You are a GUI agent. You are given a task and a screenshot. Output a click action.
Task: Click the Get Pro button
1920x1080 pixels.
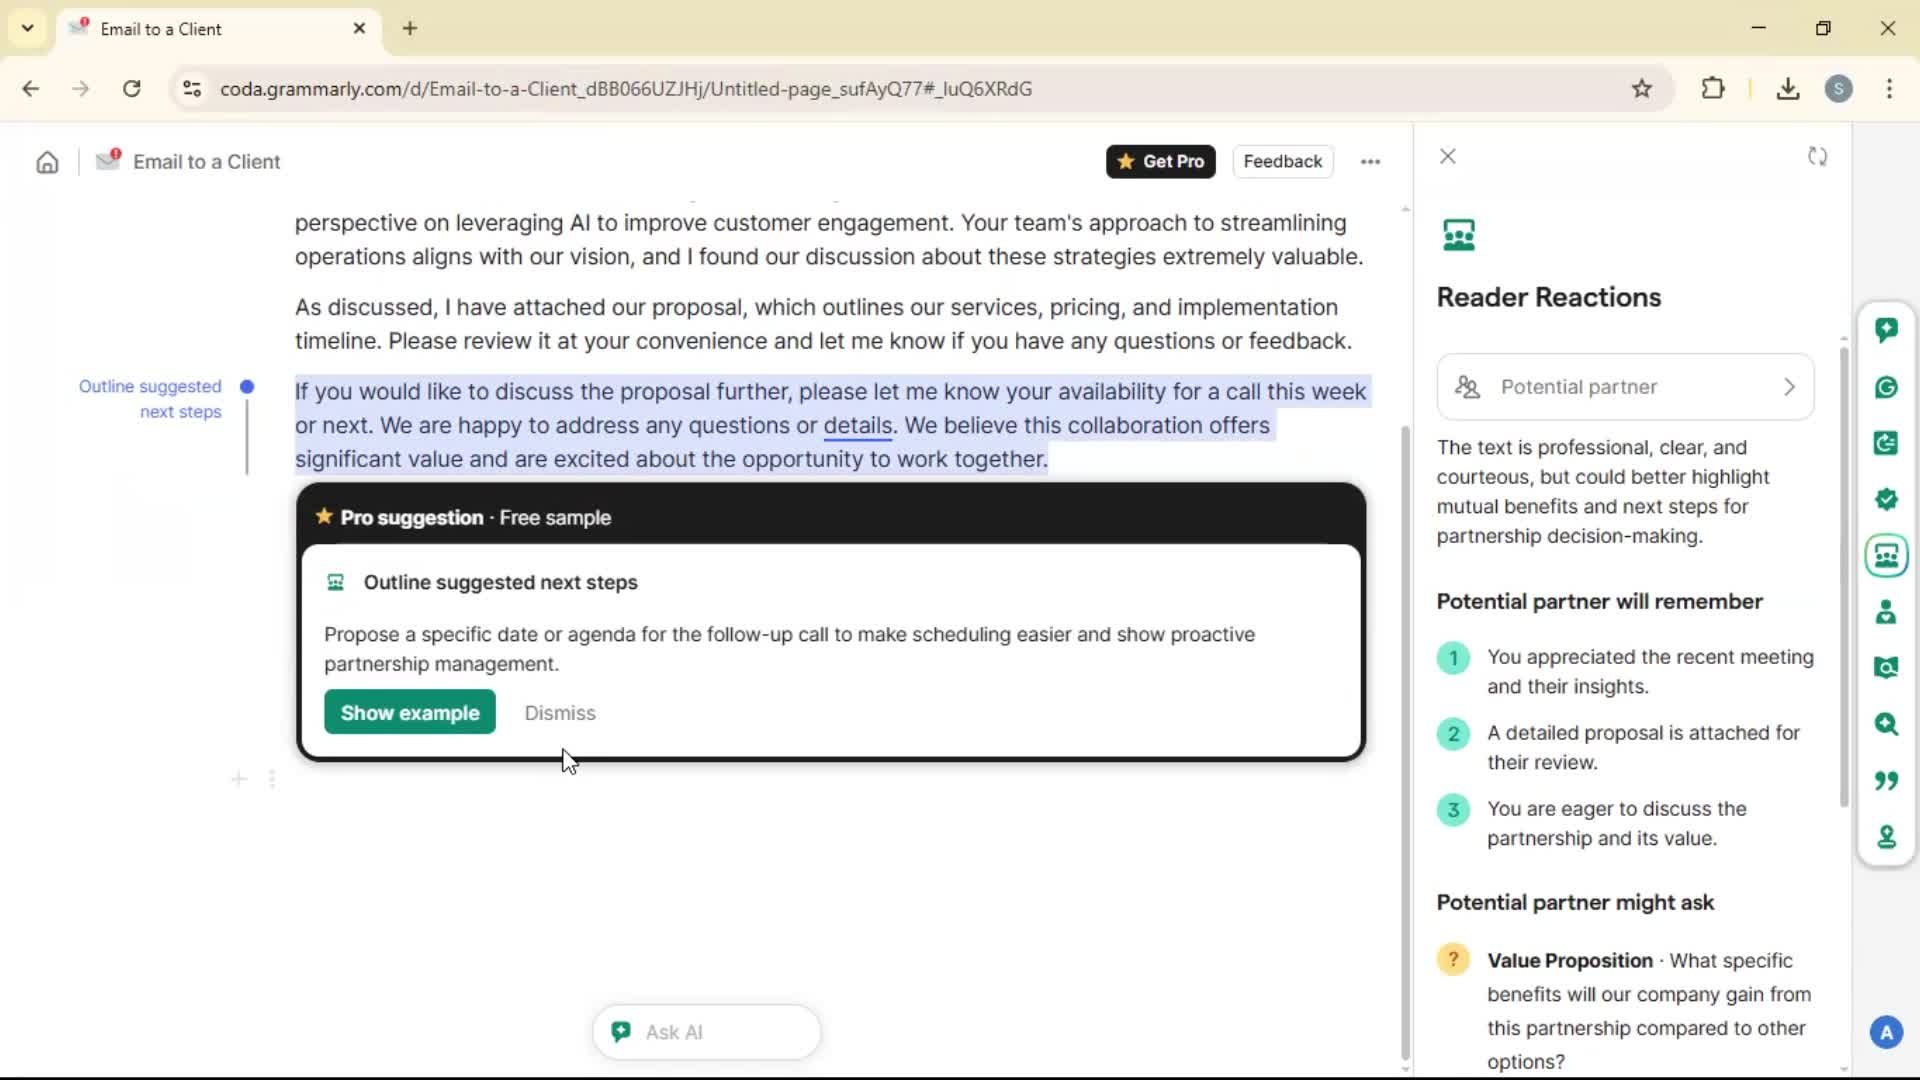pyautogui.click(x=1160, y=162)
